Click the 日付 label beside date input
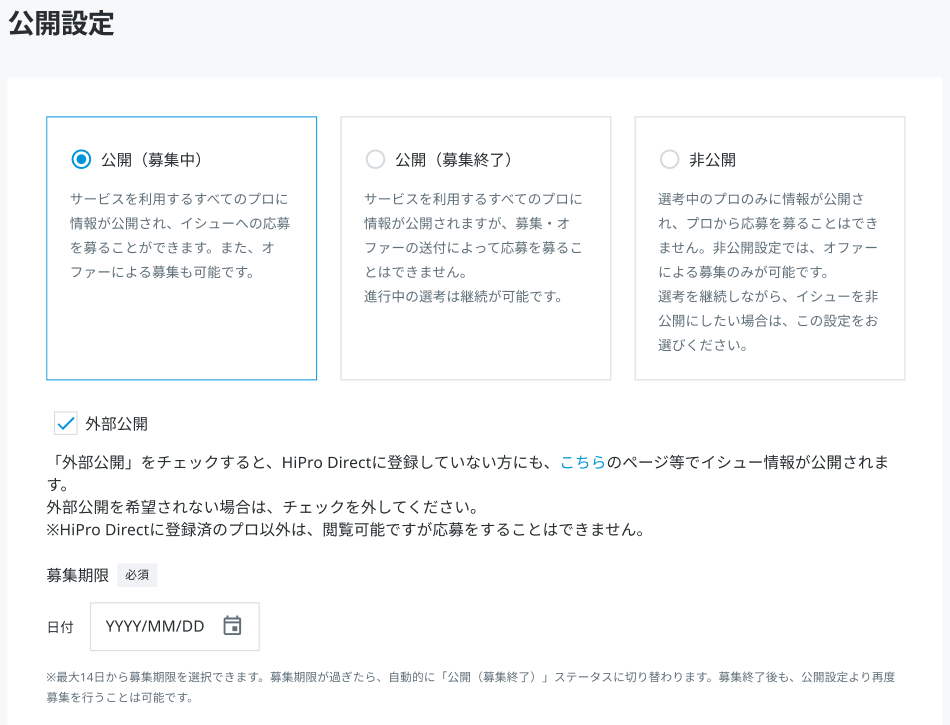 tap(60, 627)
